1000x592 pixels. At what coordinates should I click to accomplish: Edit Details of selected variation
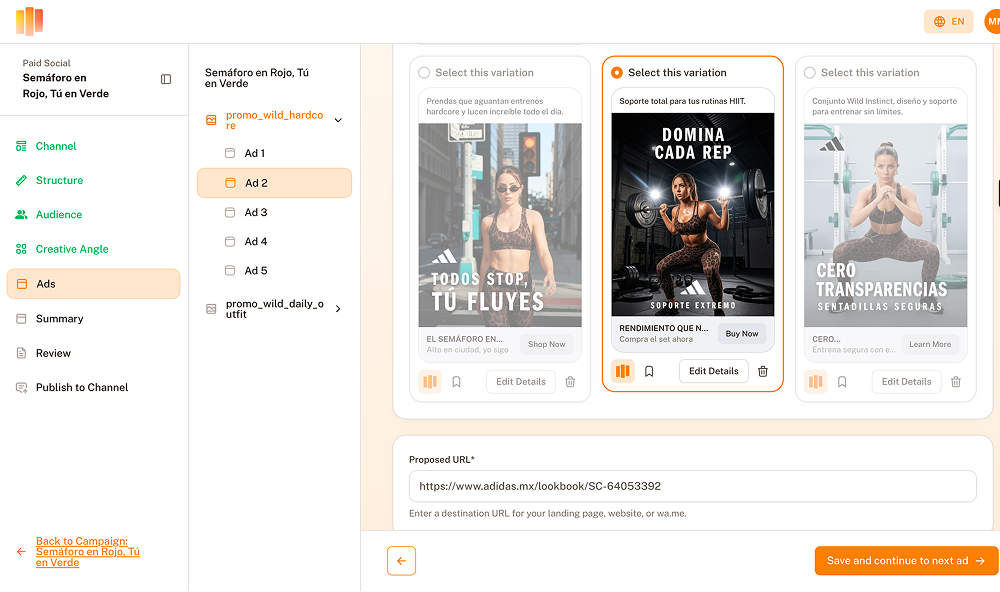coord(714,371)
